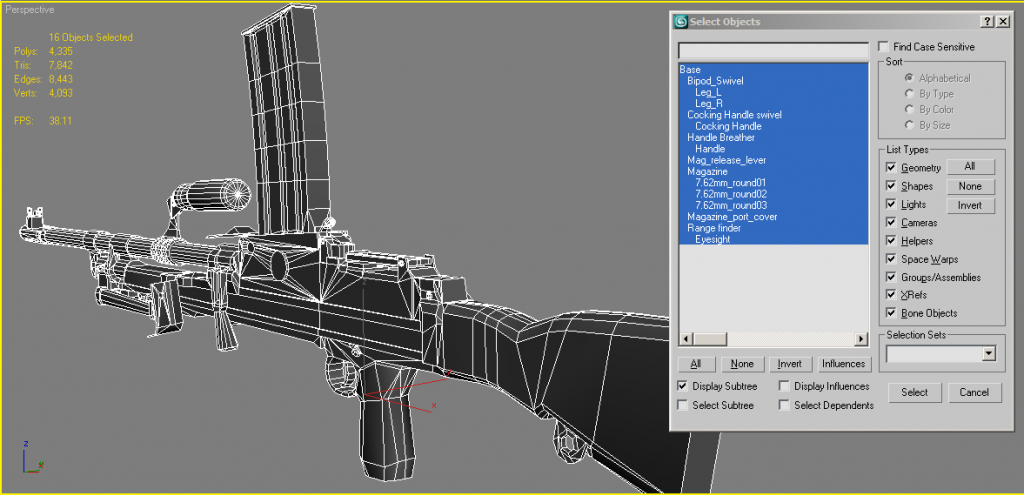
Task: Pick 7.62mm_round02 from the object list
Action: (x=730, y=194)
